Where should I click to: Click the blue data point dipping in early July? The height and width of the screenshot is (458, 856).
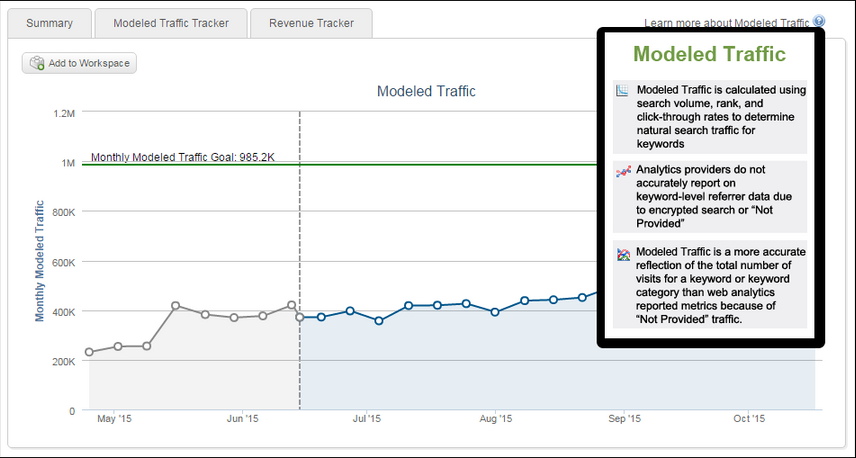click(379, 321)
